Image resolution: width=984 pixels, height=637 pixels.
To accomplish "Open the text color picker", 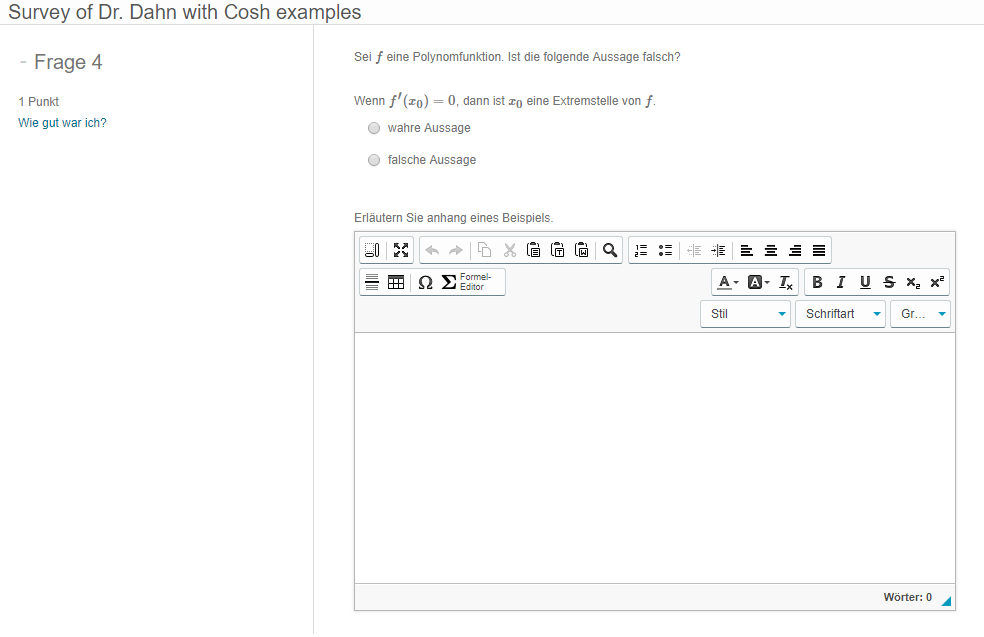I will coord(728,282).
